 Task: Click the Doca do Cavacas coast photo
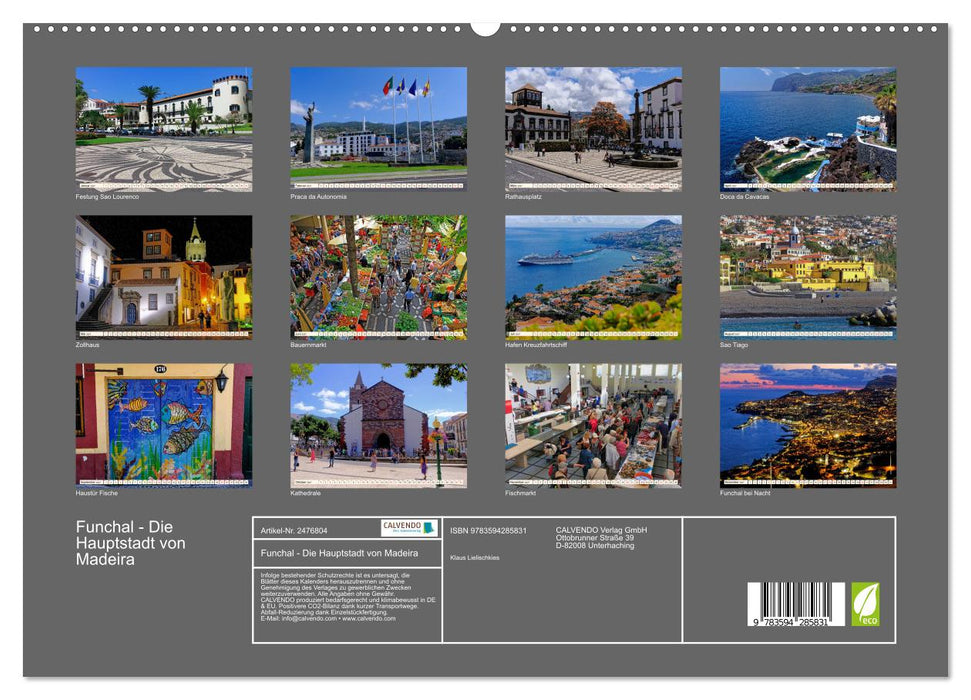[808, 129]
